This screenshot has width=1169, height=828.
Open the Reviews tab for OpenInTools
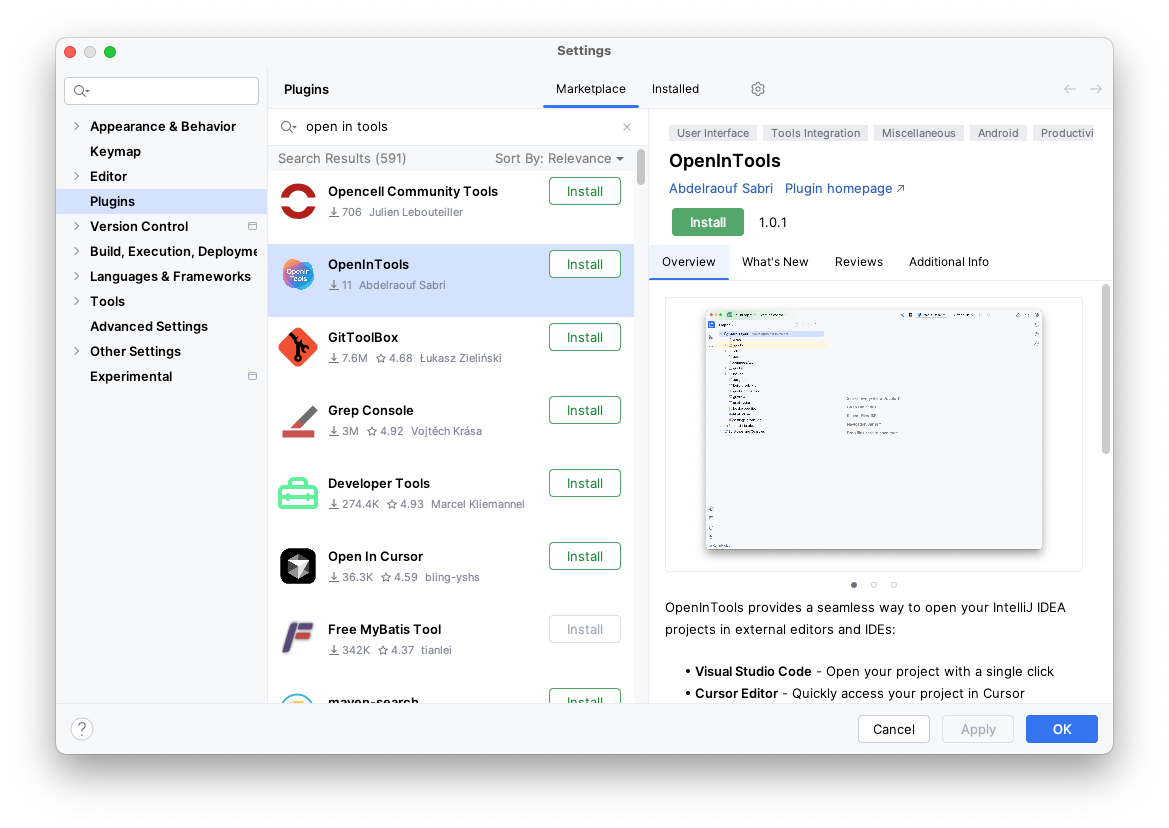858,261
